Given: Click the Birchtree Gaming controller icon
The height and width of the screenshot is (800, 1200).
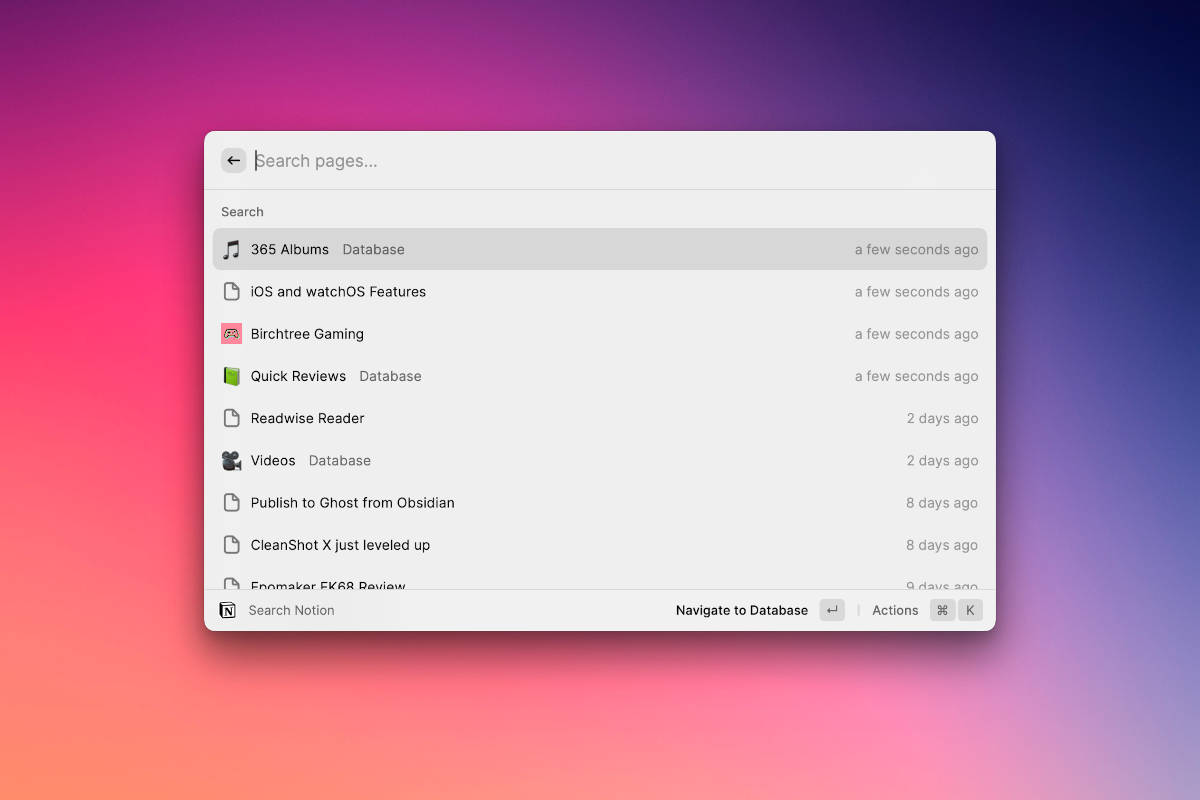Looking at the screenshot, I should pyautogui.click(x=231, y=334).
